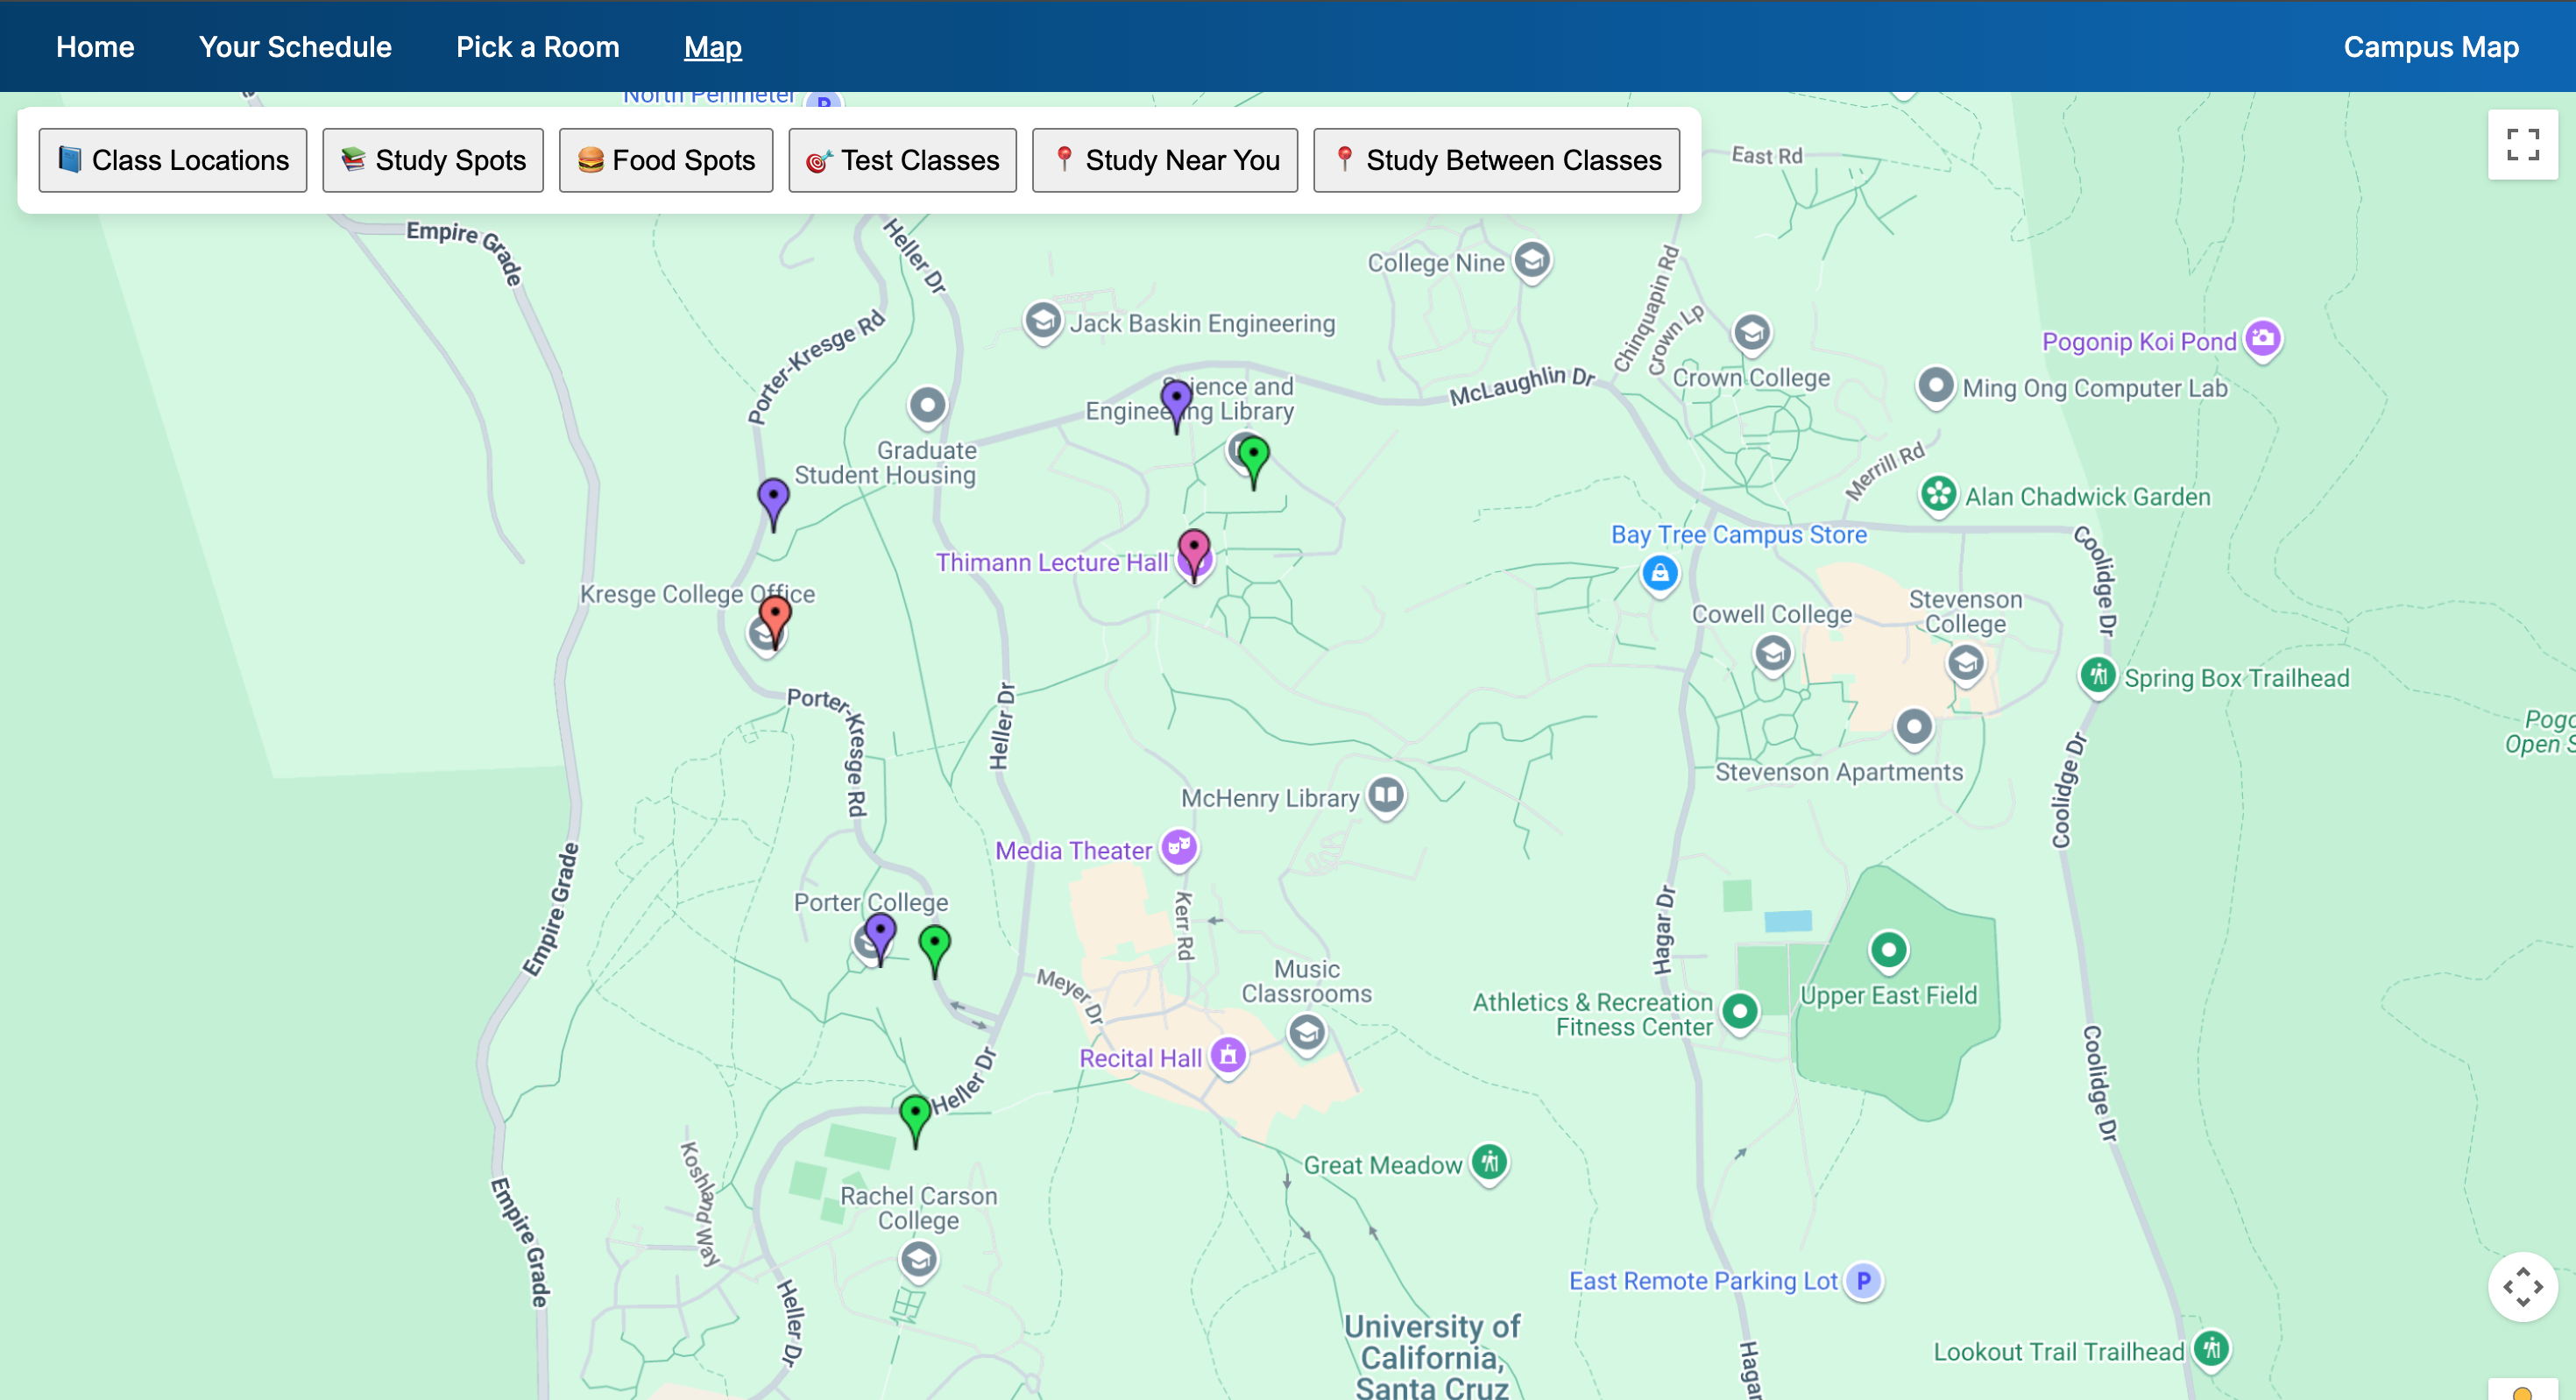Click the green pin near Rachel Carson College

[x=915, y=1113]
